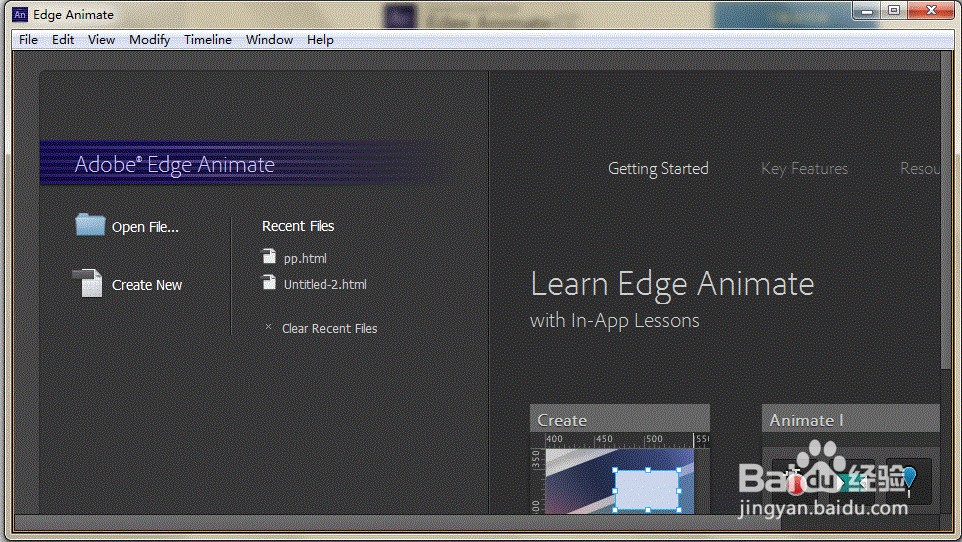The image size is (962, 542).
Task: Click the file icon beside Untitled-2.html
Action: tap(269, 282)
